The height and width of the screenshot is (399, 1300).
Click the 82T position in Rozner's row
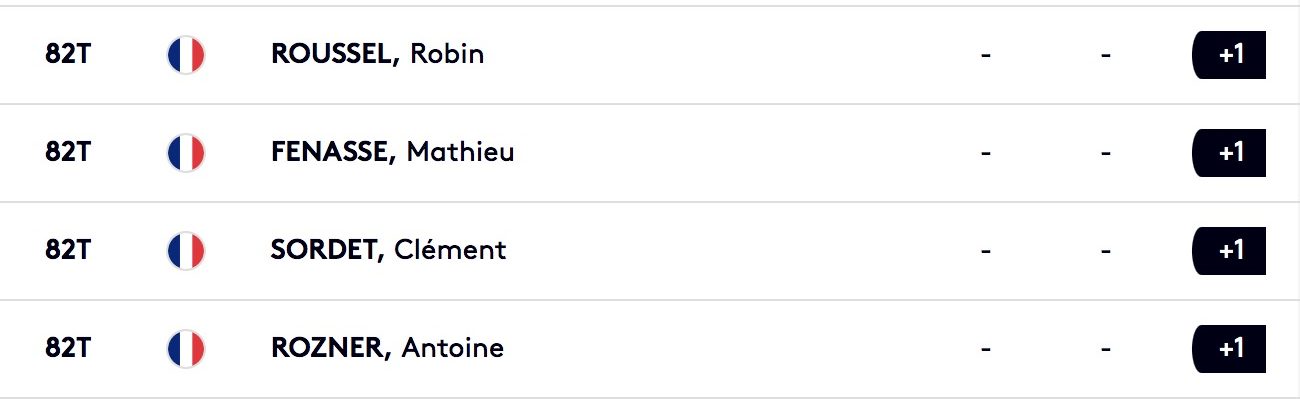68,348
